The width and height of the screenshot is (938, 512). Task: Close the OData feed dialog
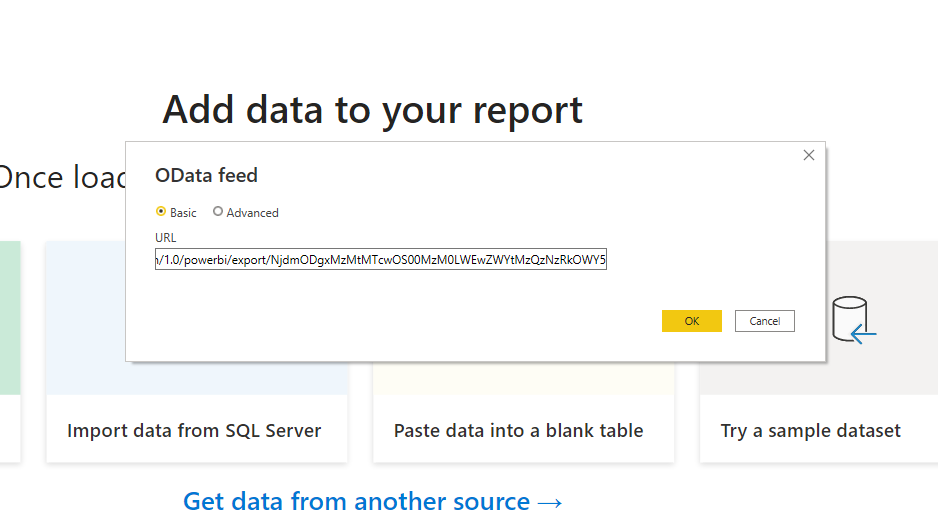tap(809, 155)
